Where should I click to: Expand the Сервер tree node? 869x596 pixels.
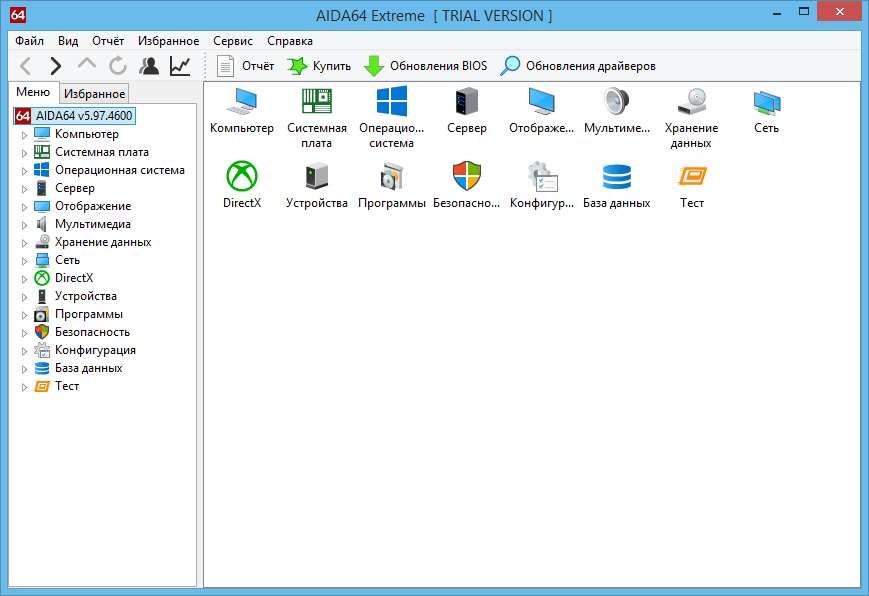click(24, 189)
